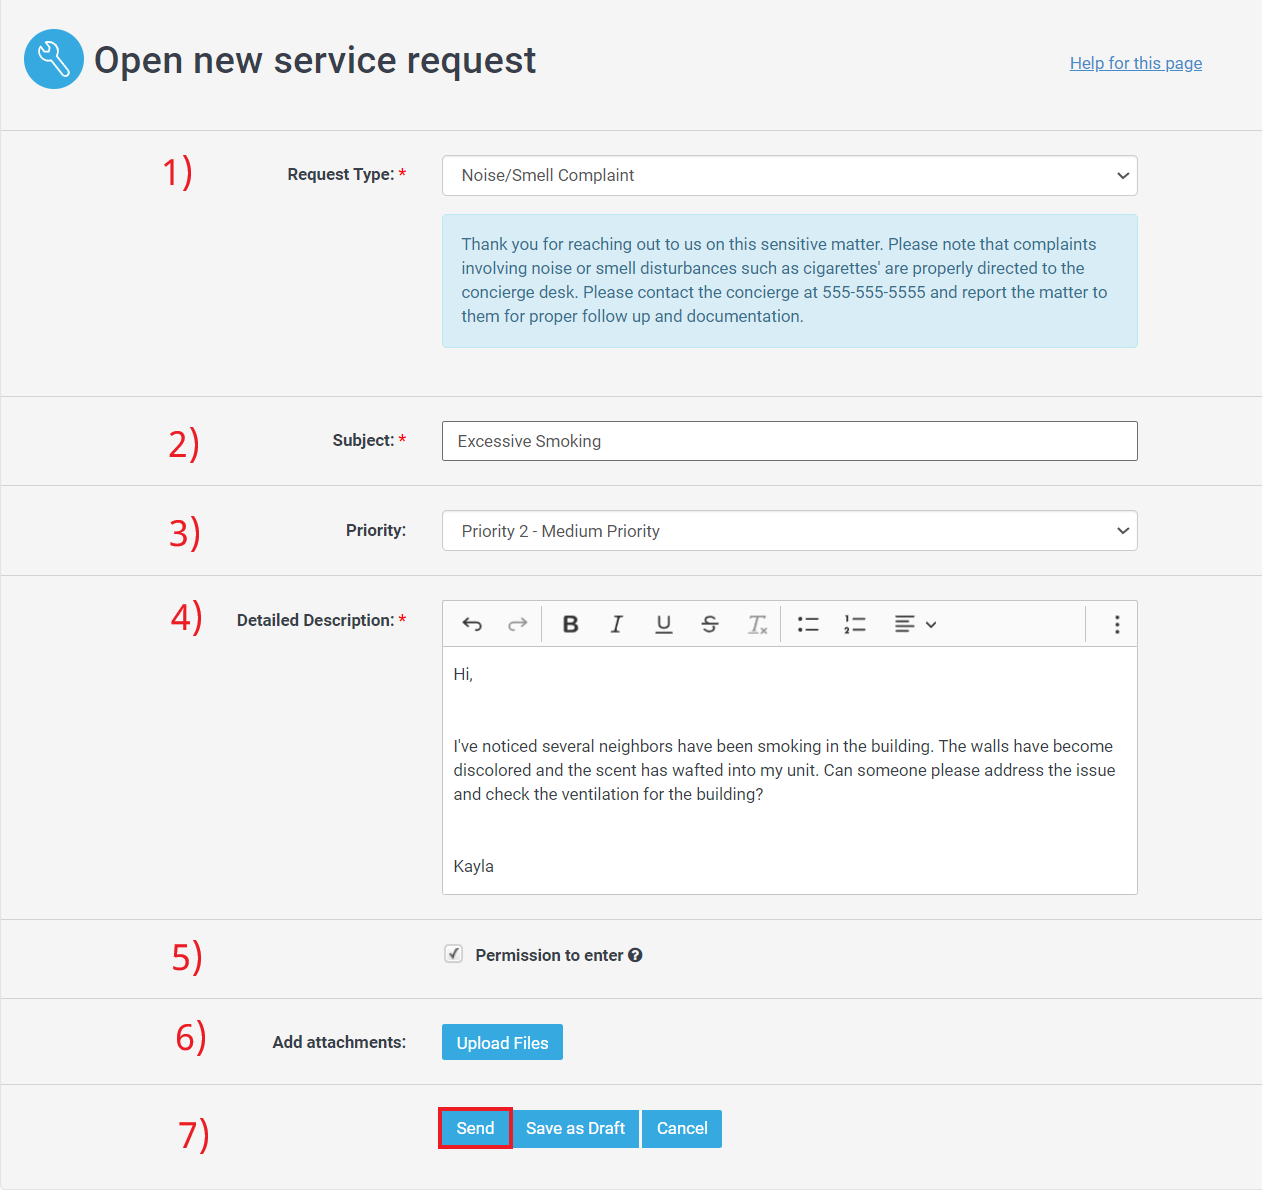This screenshot has height=1199, width=1262.
Task: Click the Redo arrow in editor toolbar
Action: tap(517, 624)
